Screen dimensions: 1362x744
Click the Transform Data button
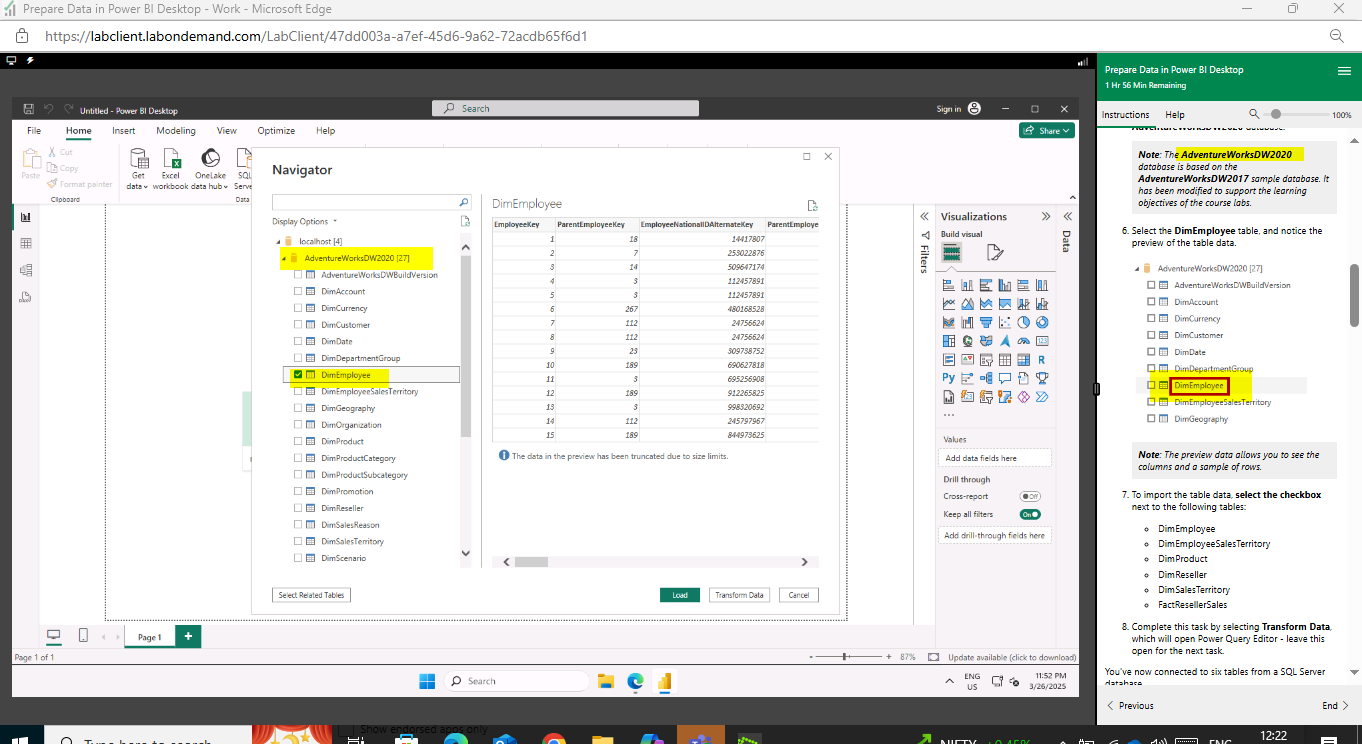[740, 595]
